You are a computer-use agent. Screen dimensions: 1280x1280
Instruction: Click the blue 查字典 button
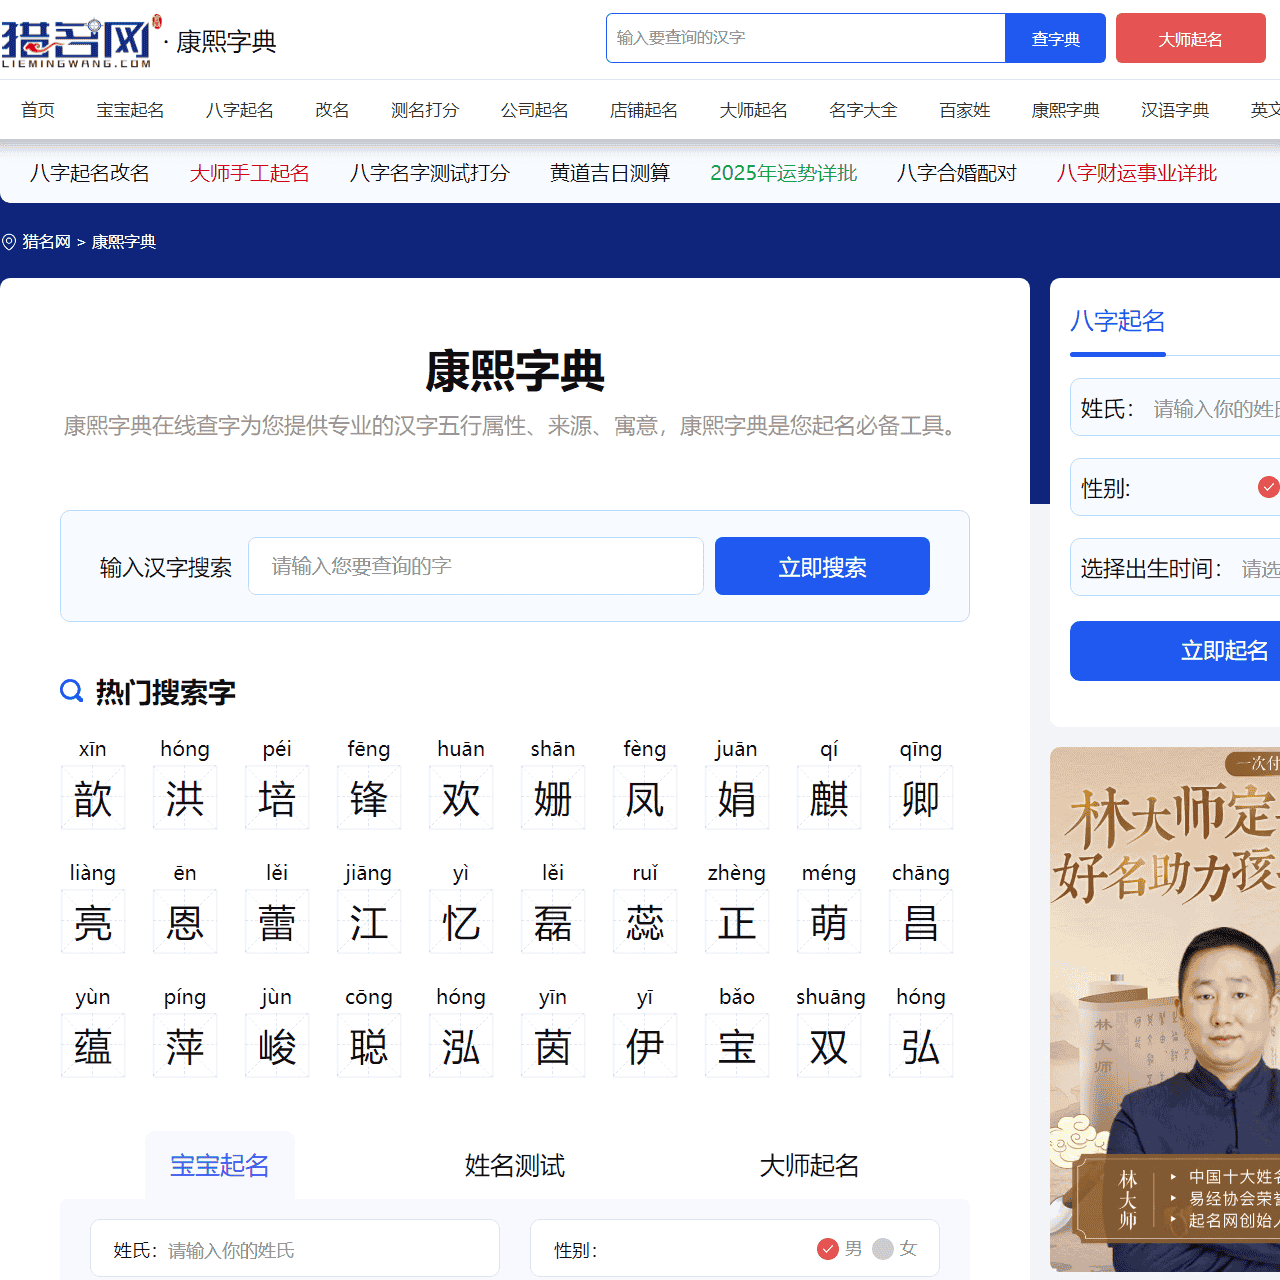pyautogui.click(x=1055, y=38)
